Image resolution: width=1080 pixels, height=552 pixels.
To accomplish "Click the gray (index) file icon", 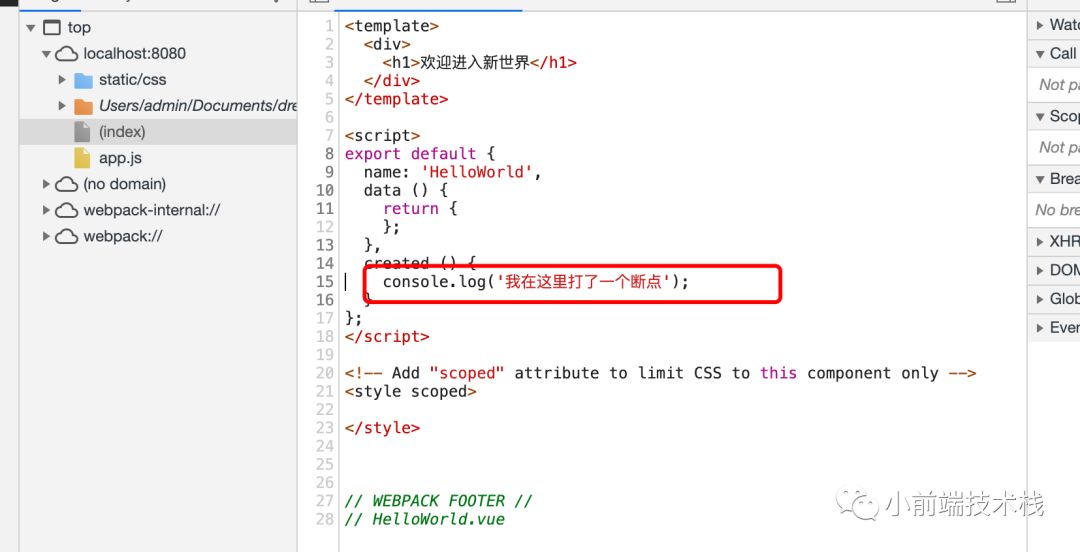I will click(82, 132).
